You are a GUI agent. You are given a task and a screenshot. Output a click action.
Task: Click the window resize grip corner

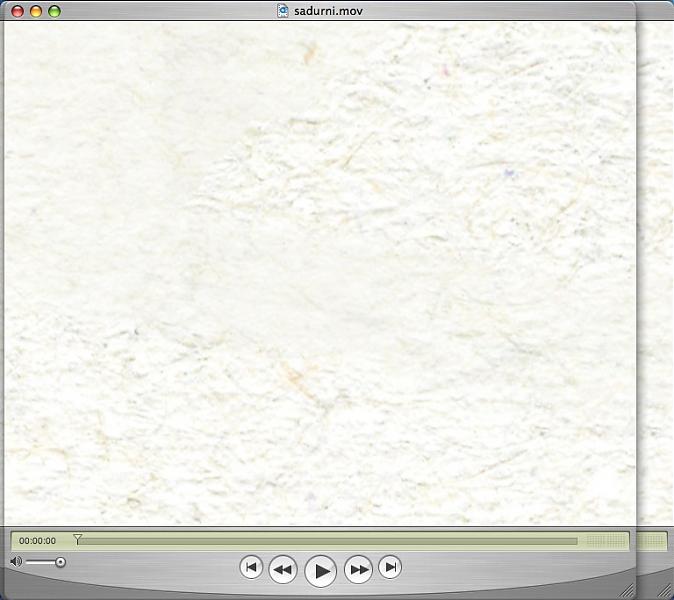[x=628, y=590]
